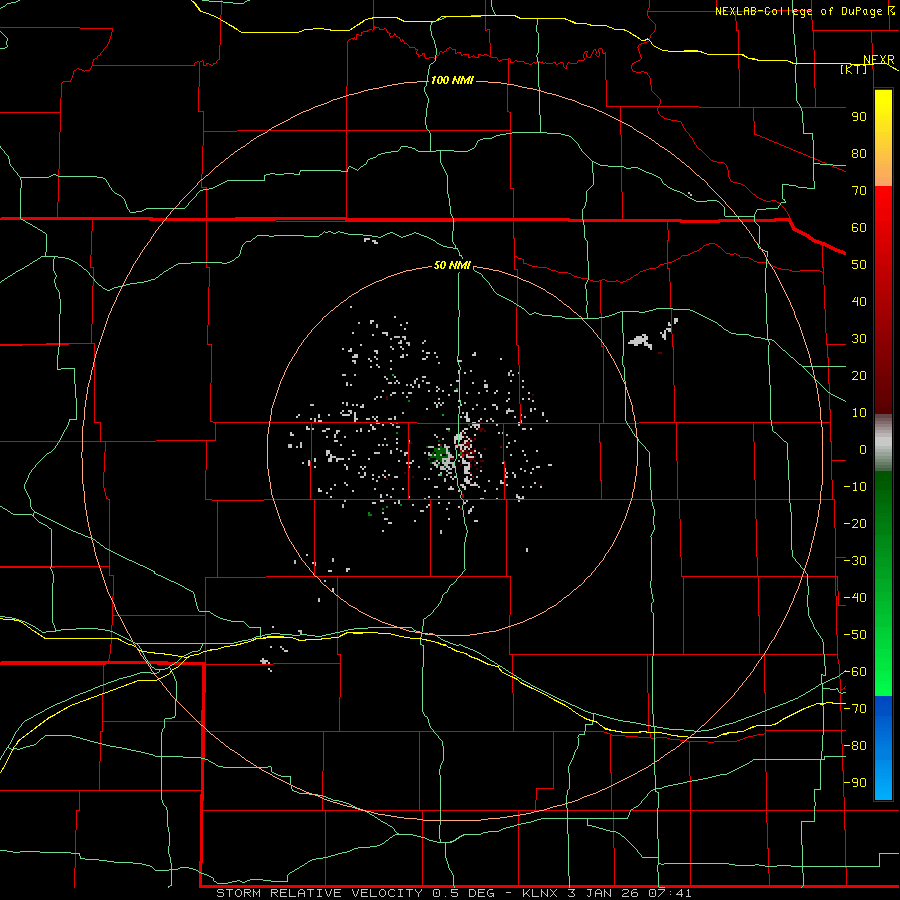Click the positive "20" scale value

pos(859,375)
